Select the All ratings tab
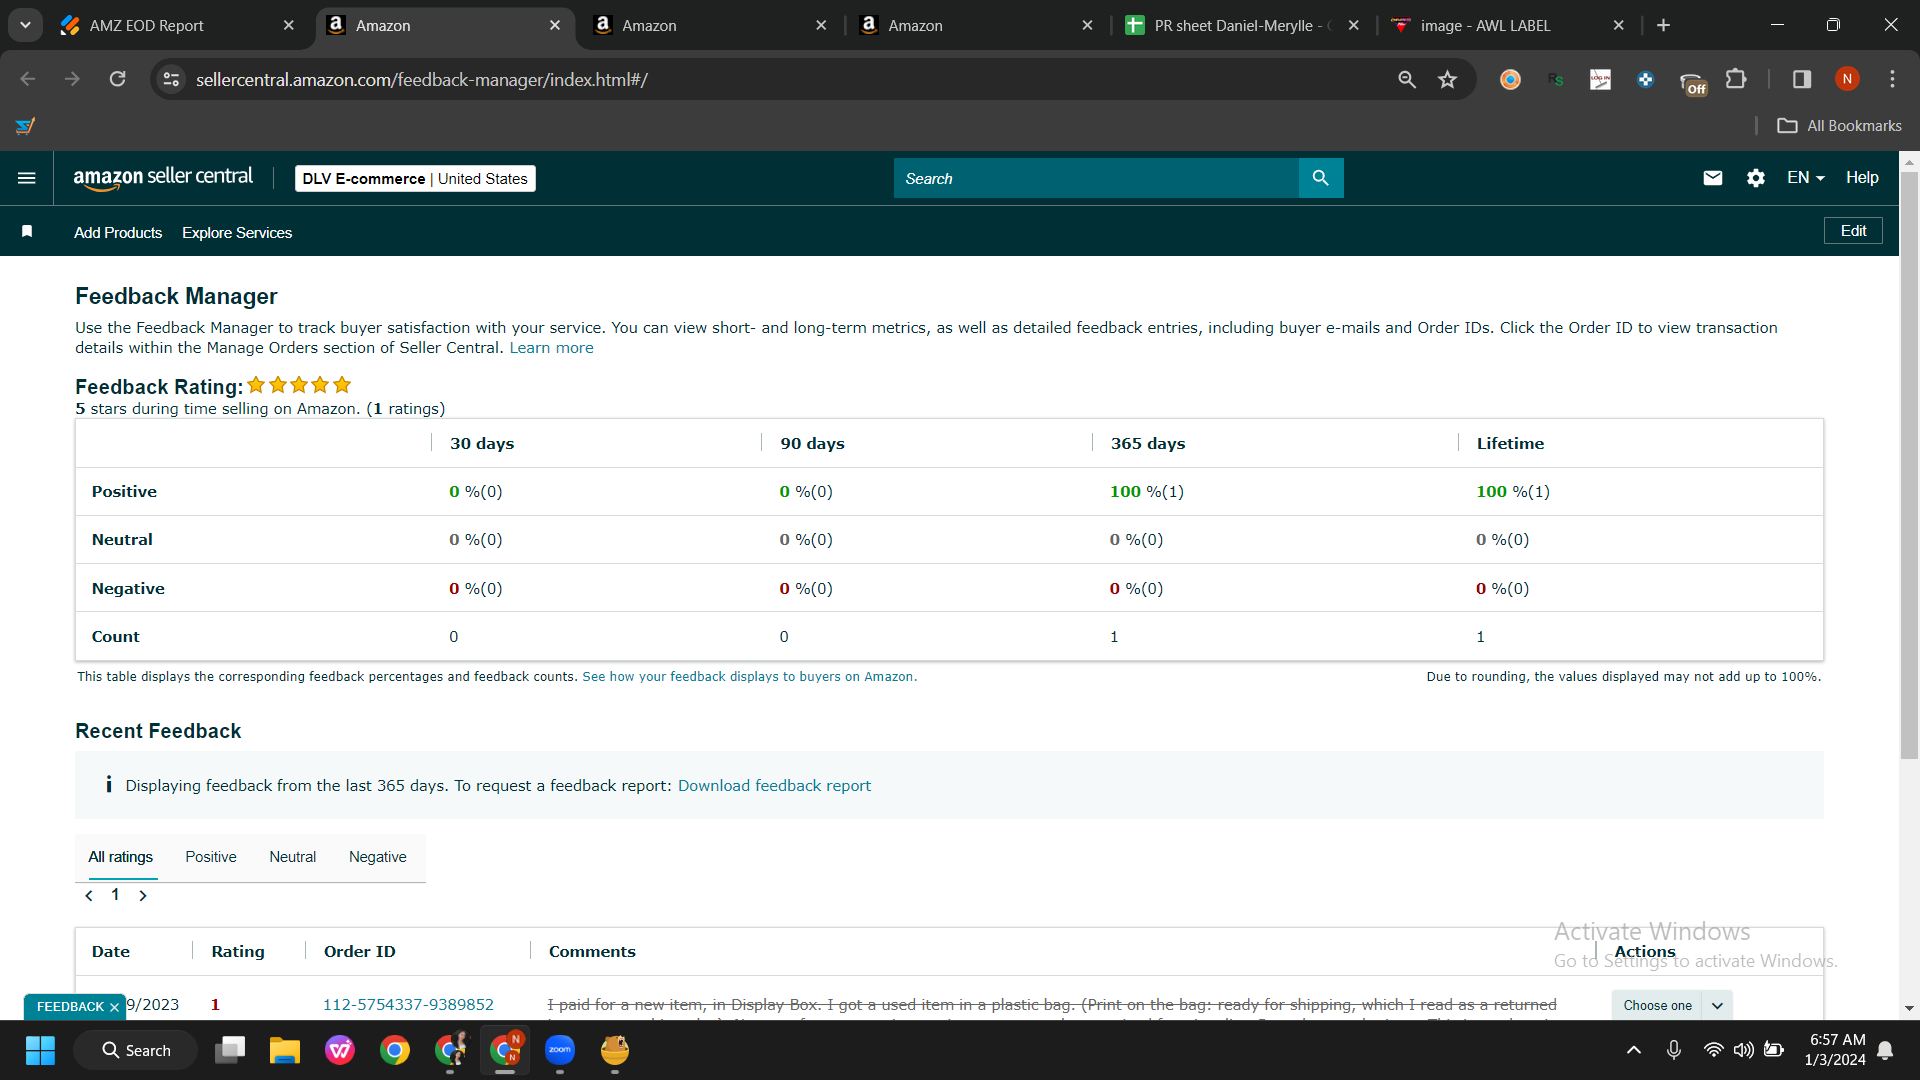Screen dimensions: 1920x1080 [121, 857]
